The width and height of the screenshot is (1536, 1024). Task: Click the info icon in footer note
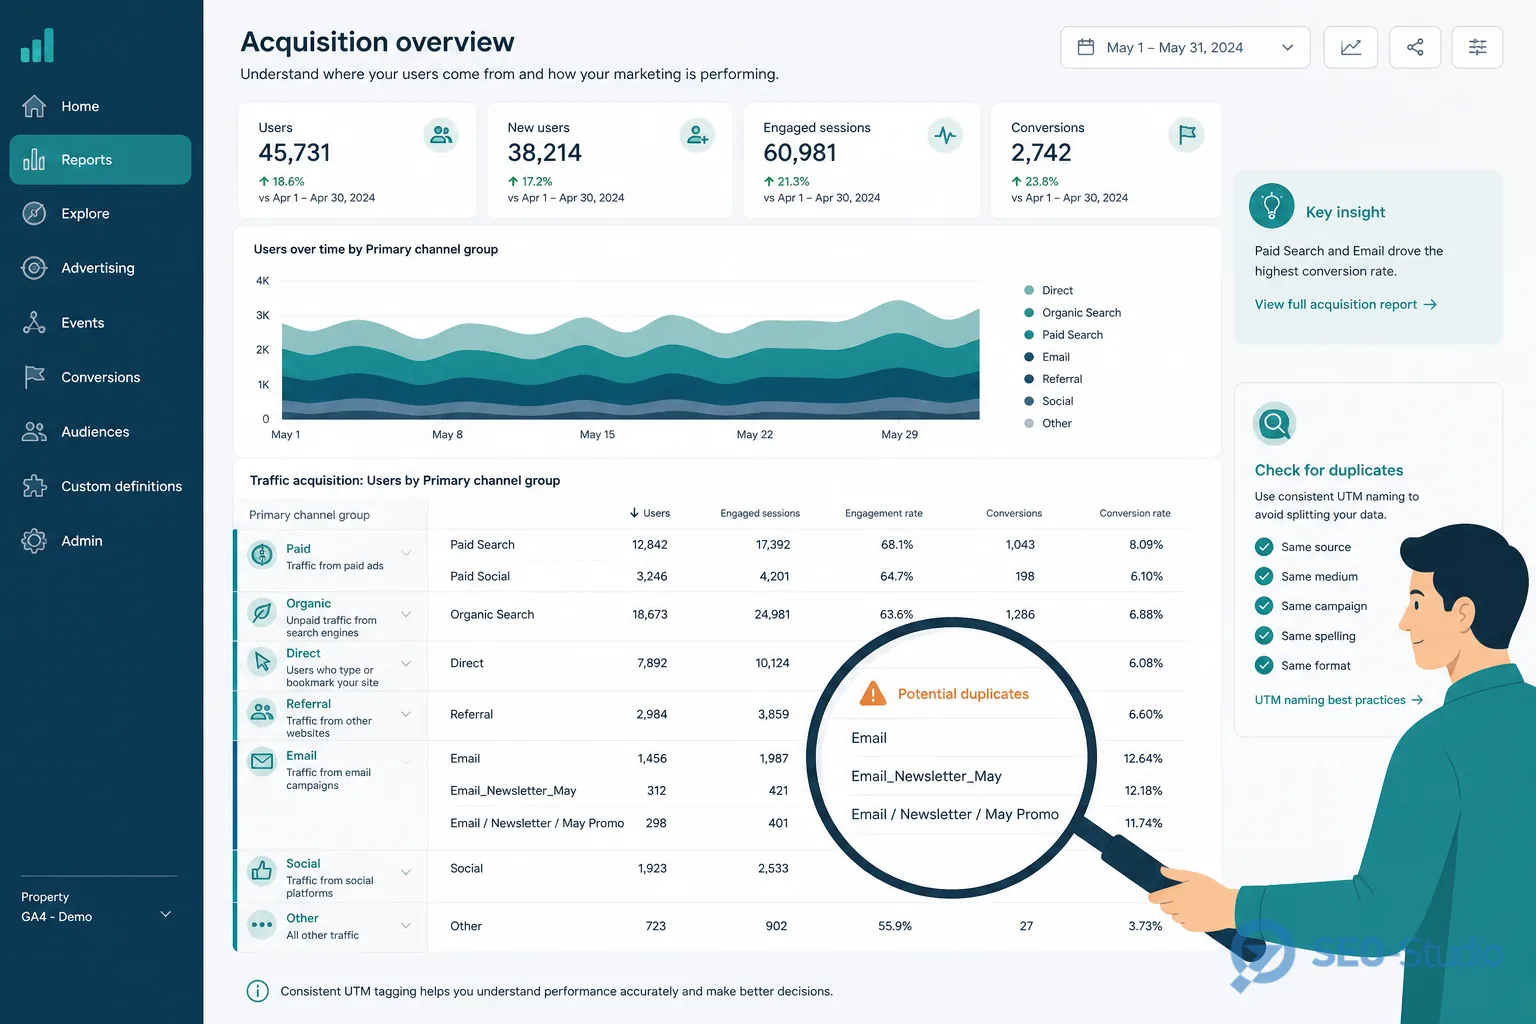(257, 991)
